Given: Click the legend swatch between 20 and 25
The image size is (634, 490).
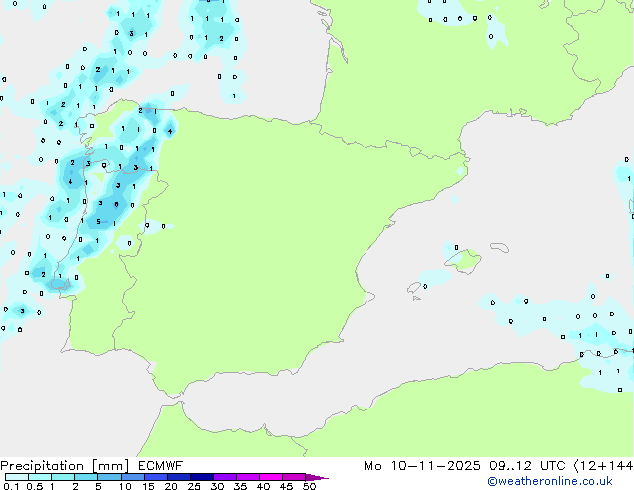Looking at the screenshot, I should (178, 477).
